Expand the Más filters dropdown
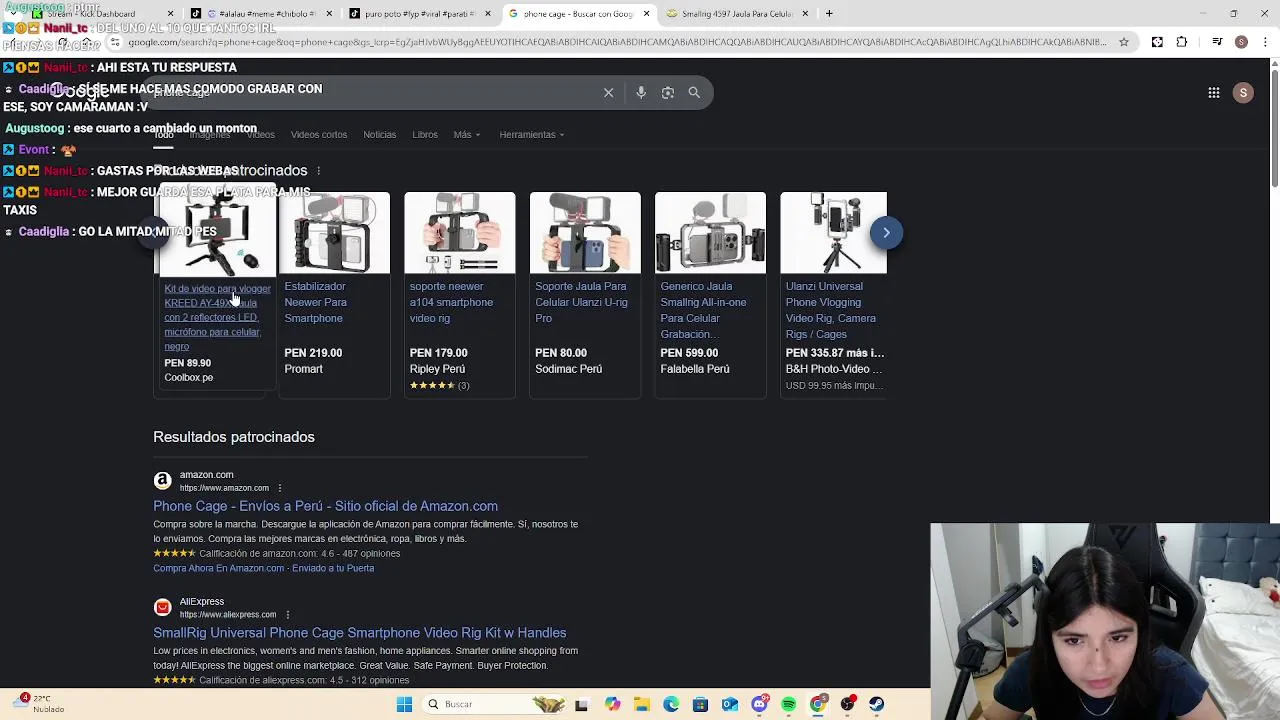This screenshot has height=720, width=1280. [x=466, y=135]
